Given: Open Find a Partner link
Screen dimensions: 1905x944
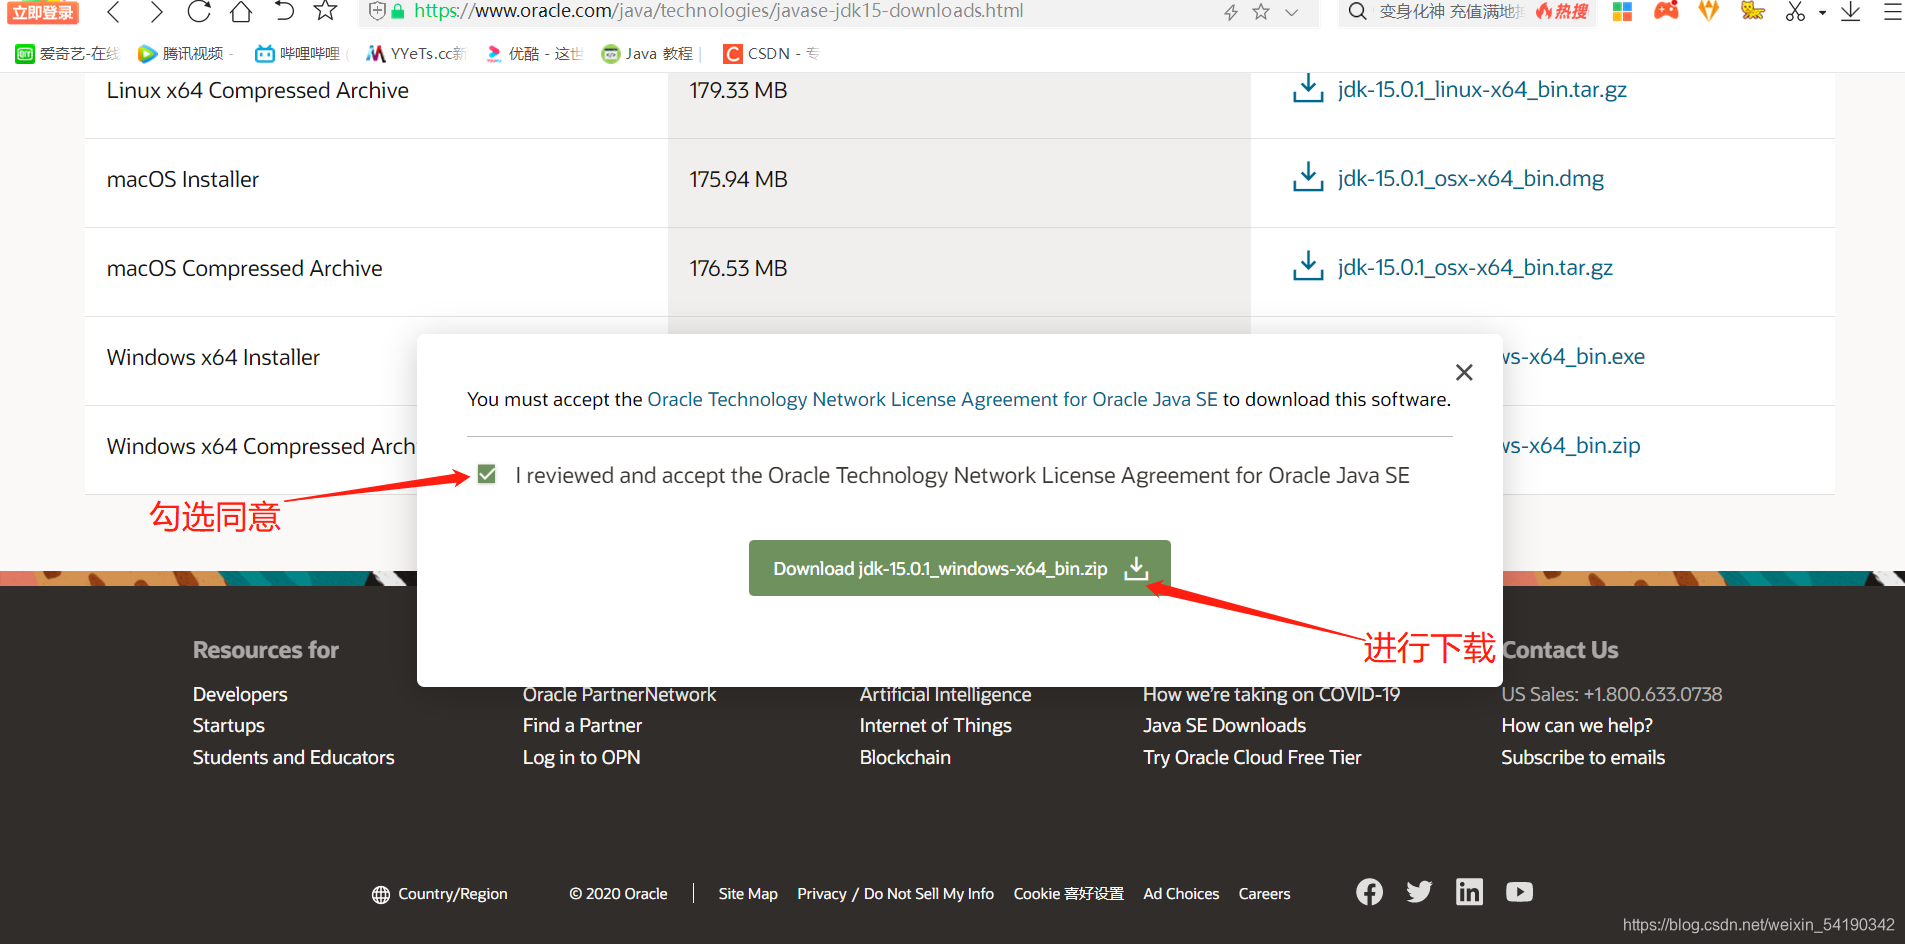Looking at the screenshot, I should (x=582, y=725).
